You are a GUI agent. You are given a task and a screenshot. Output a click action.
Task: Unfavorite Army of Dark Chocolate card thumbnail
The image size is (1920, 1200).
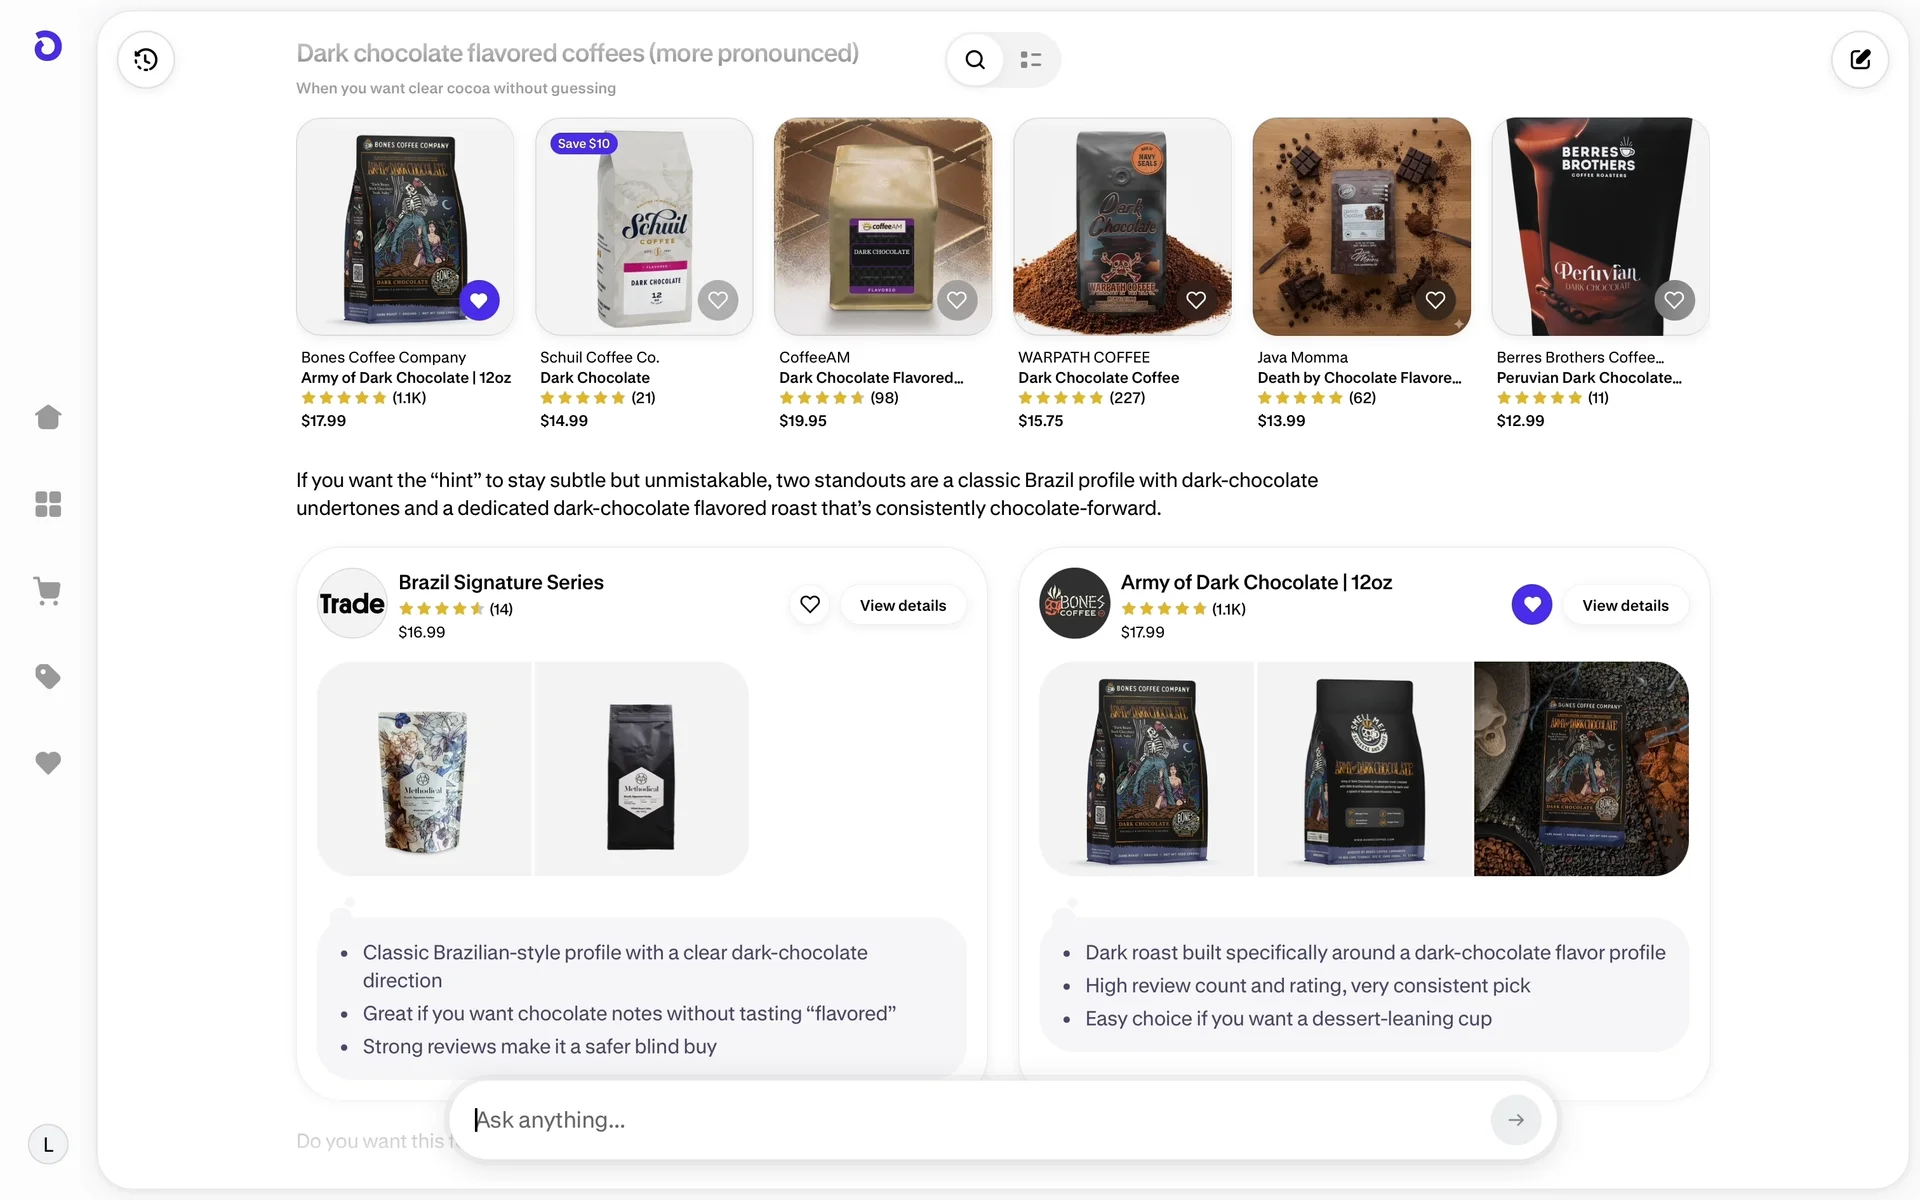[x=479, y=300]
